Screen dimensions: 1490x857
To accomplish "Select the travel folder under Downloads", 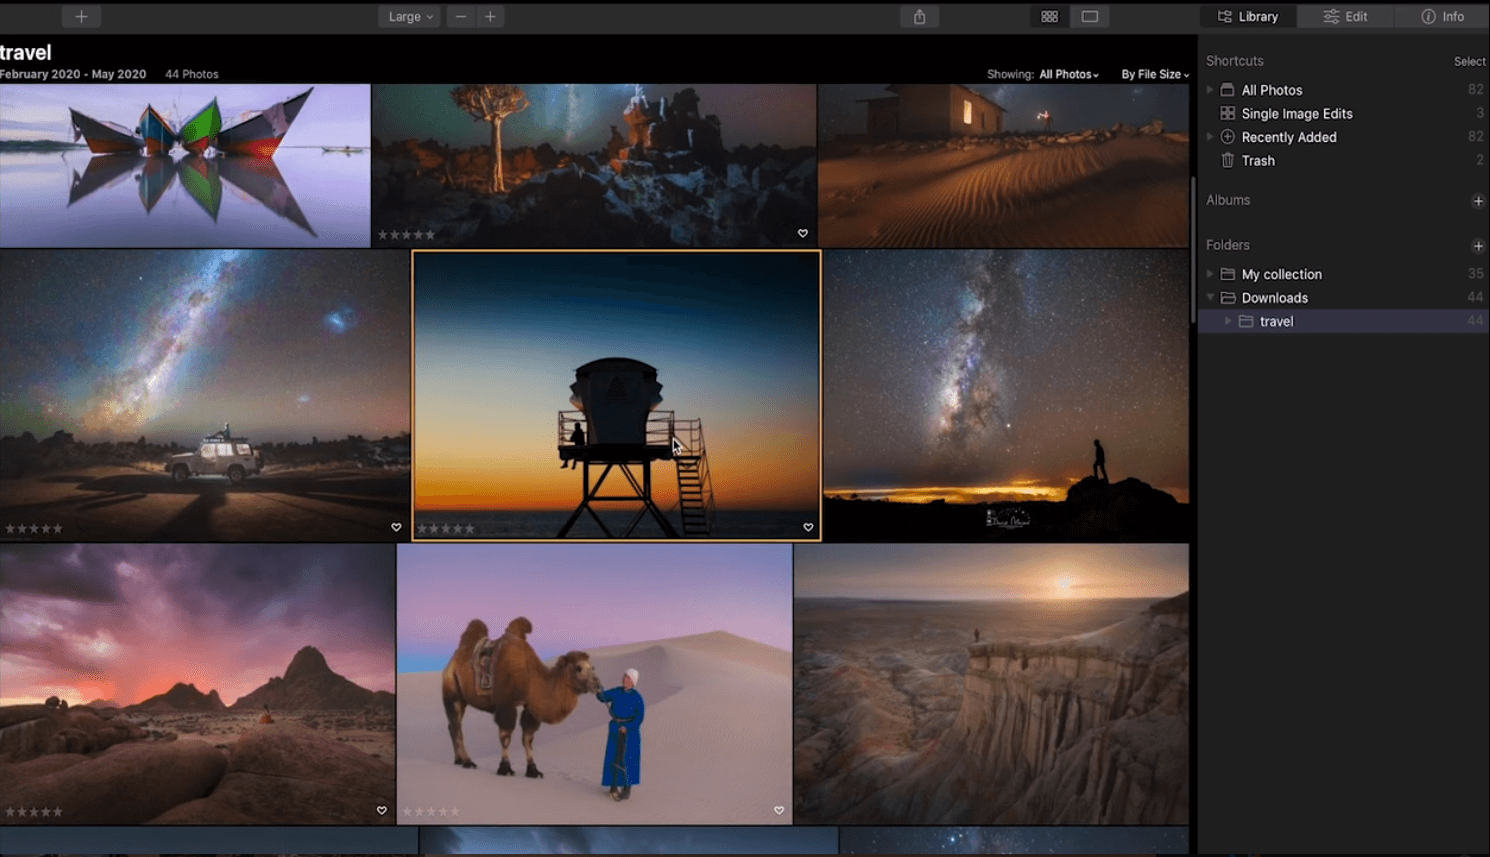I will (x=1276, y=321).
